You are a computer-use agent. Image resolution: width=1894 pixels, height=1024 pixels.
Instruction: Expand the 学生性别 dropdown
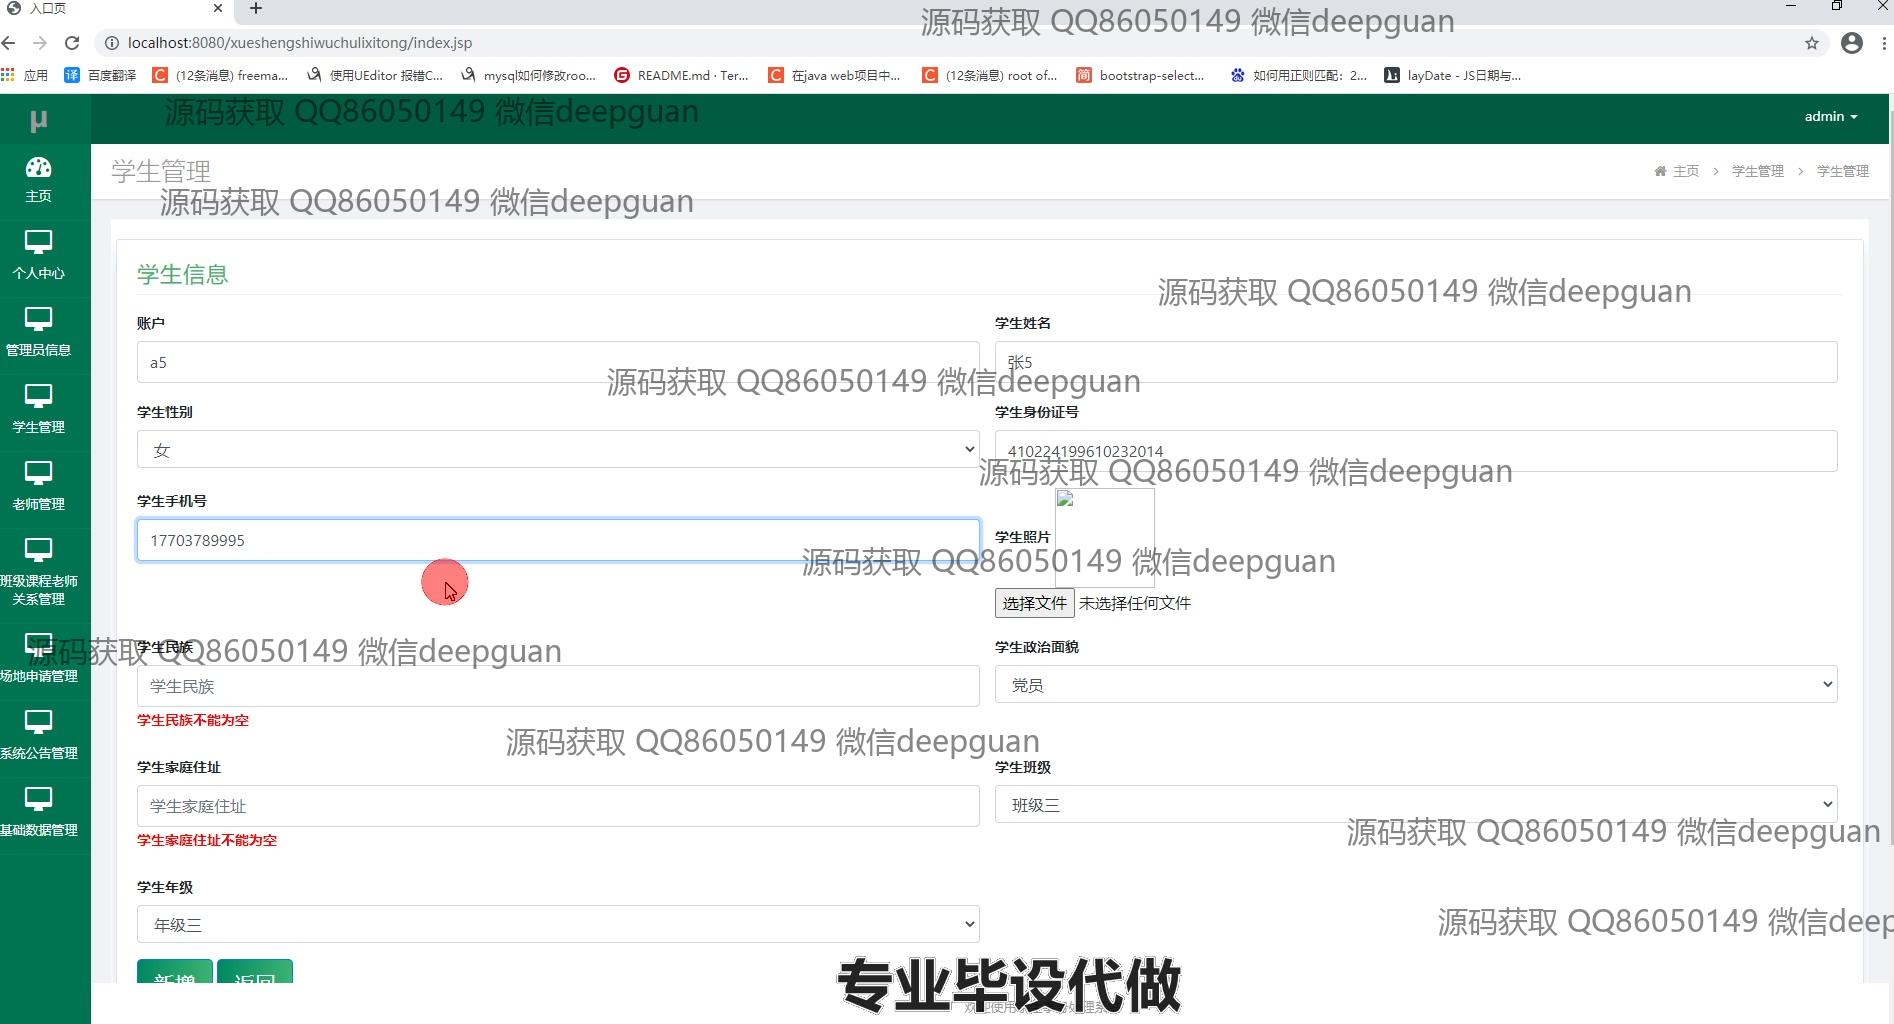coord(557,450)
